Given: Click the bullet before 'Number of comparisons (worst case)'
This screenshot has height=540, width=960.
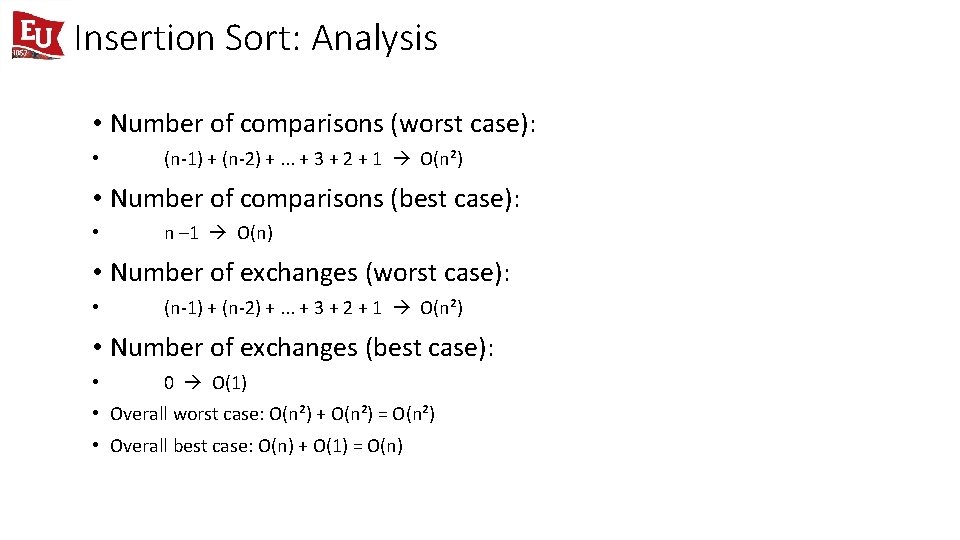Looking at the screenshot, I should (x=97, y=124).
